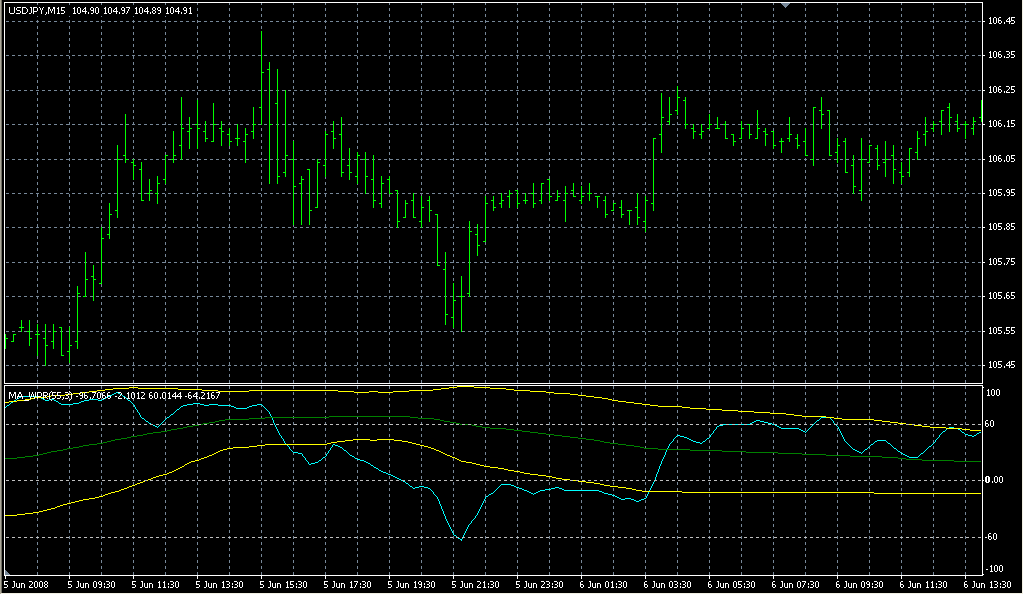Click the 106.15 price scale label
The width and height of the screenshot is (1024, 594).
pos(1001,124)
